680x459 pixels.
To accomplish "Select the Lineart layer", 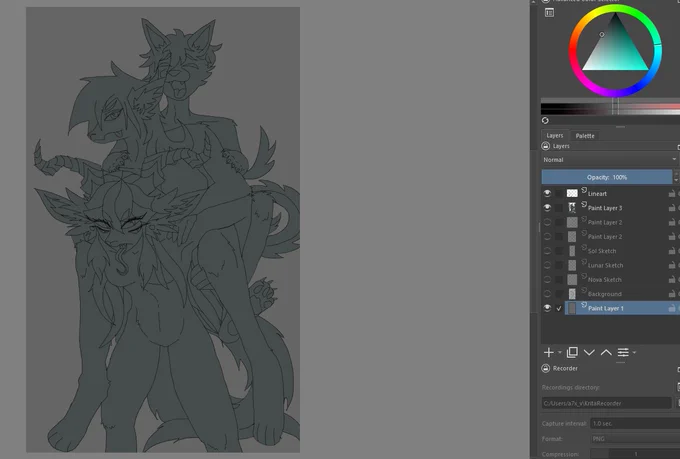I will pyautogui.click(x=597, y=194).
